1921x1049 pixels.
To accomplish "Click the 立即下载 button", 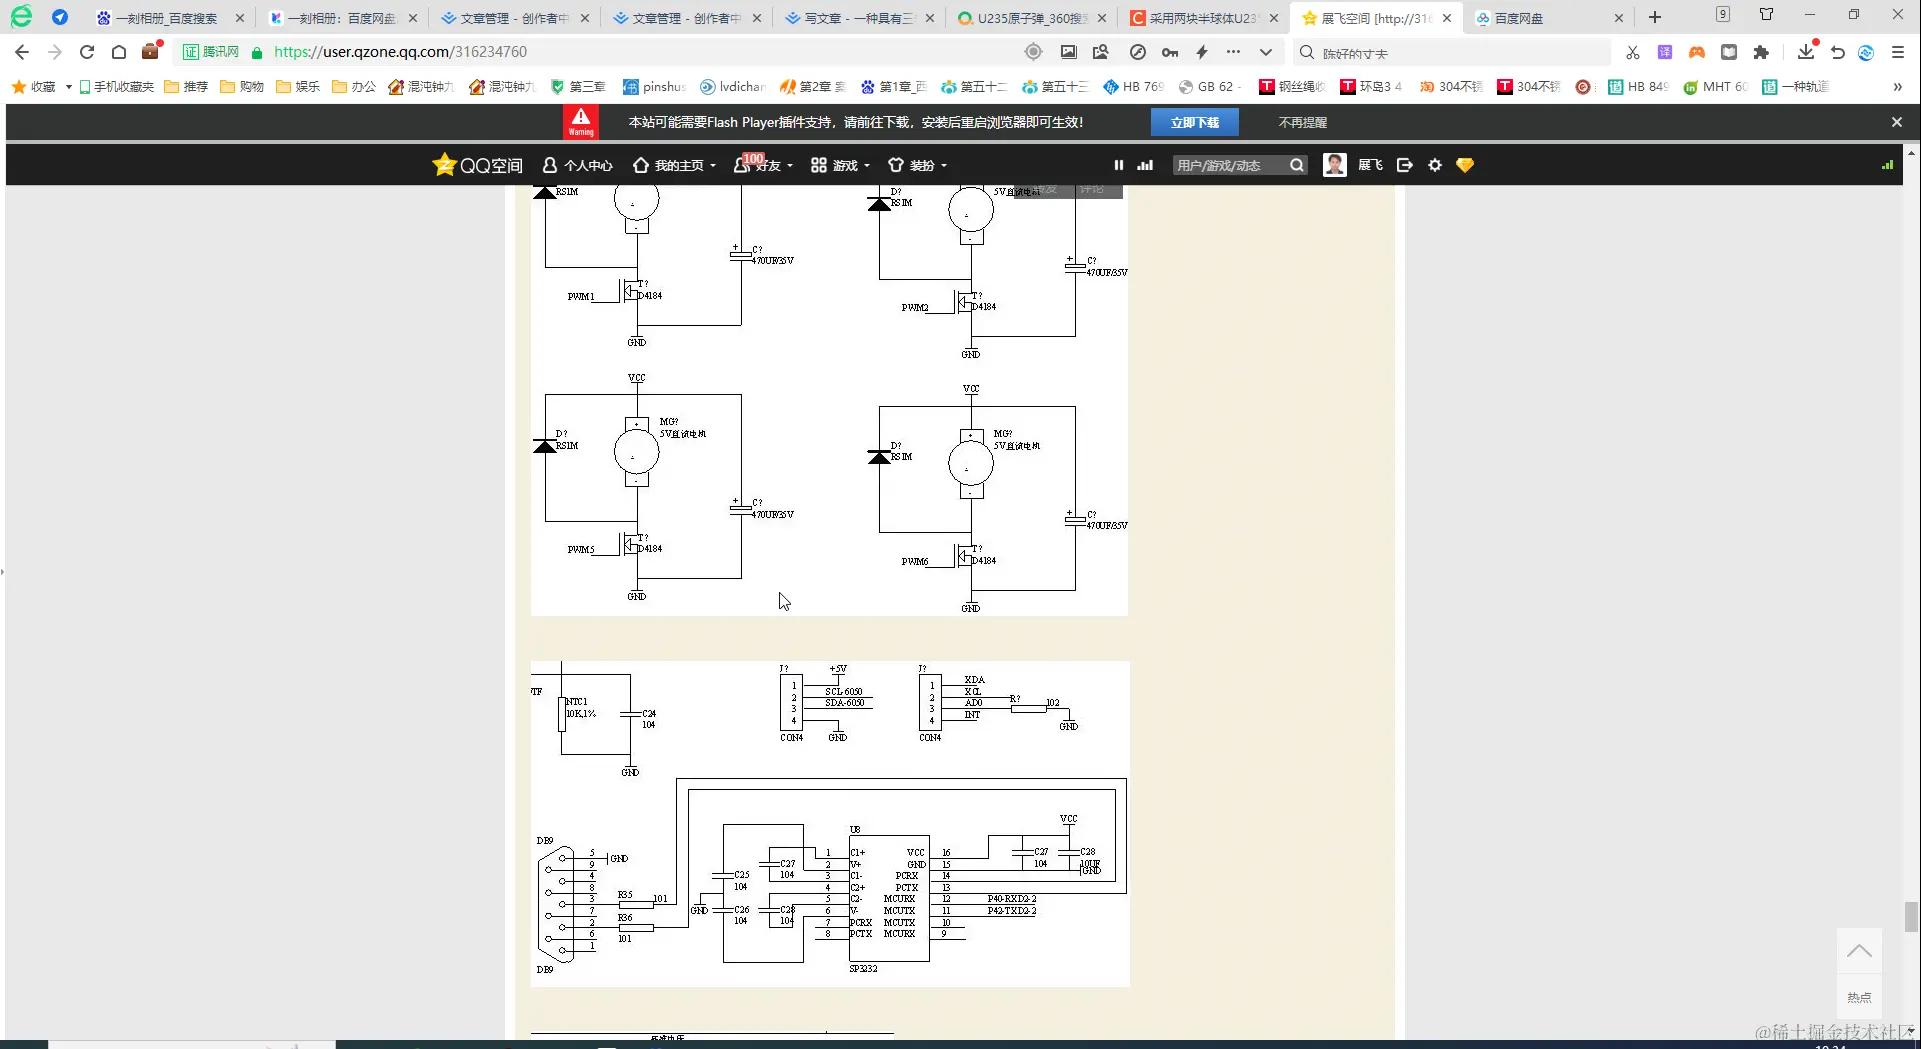I will (1194, 122).
